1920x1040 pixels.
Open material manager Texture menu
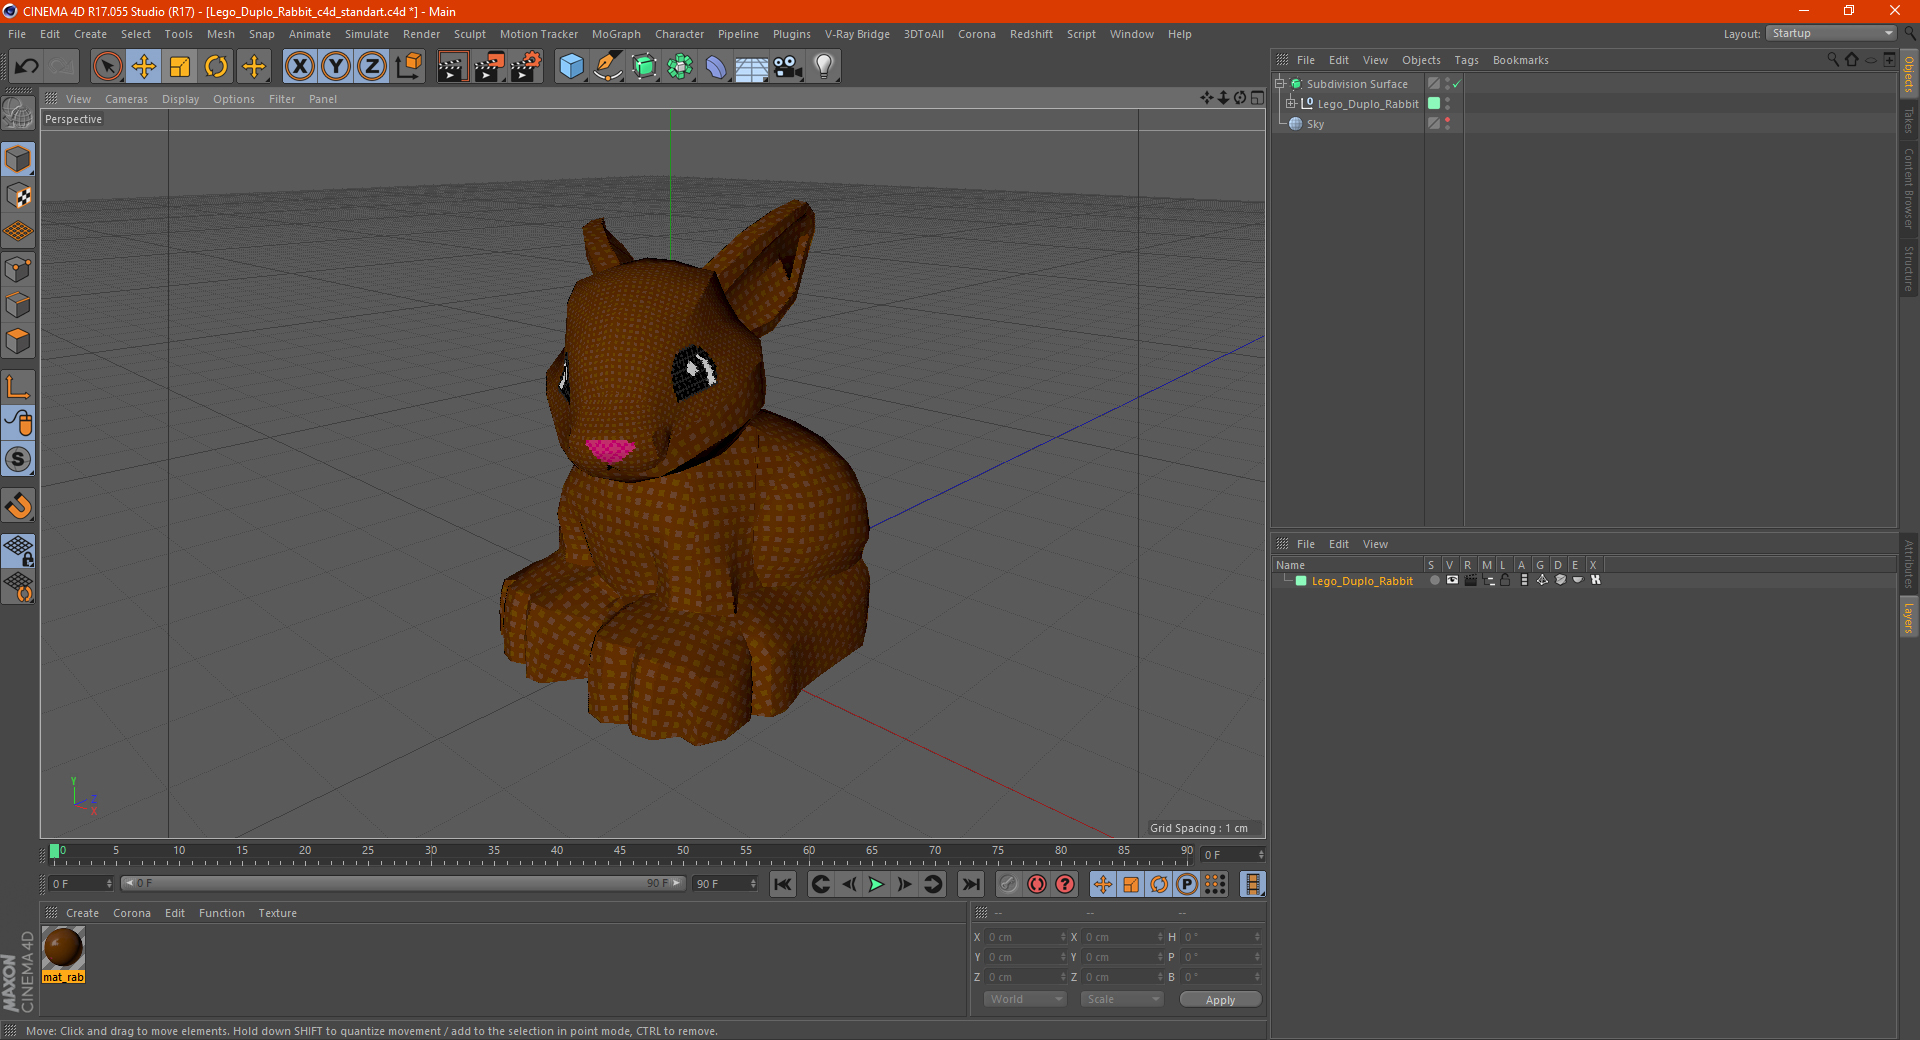pos(277,913)
